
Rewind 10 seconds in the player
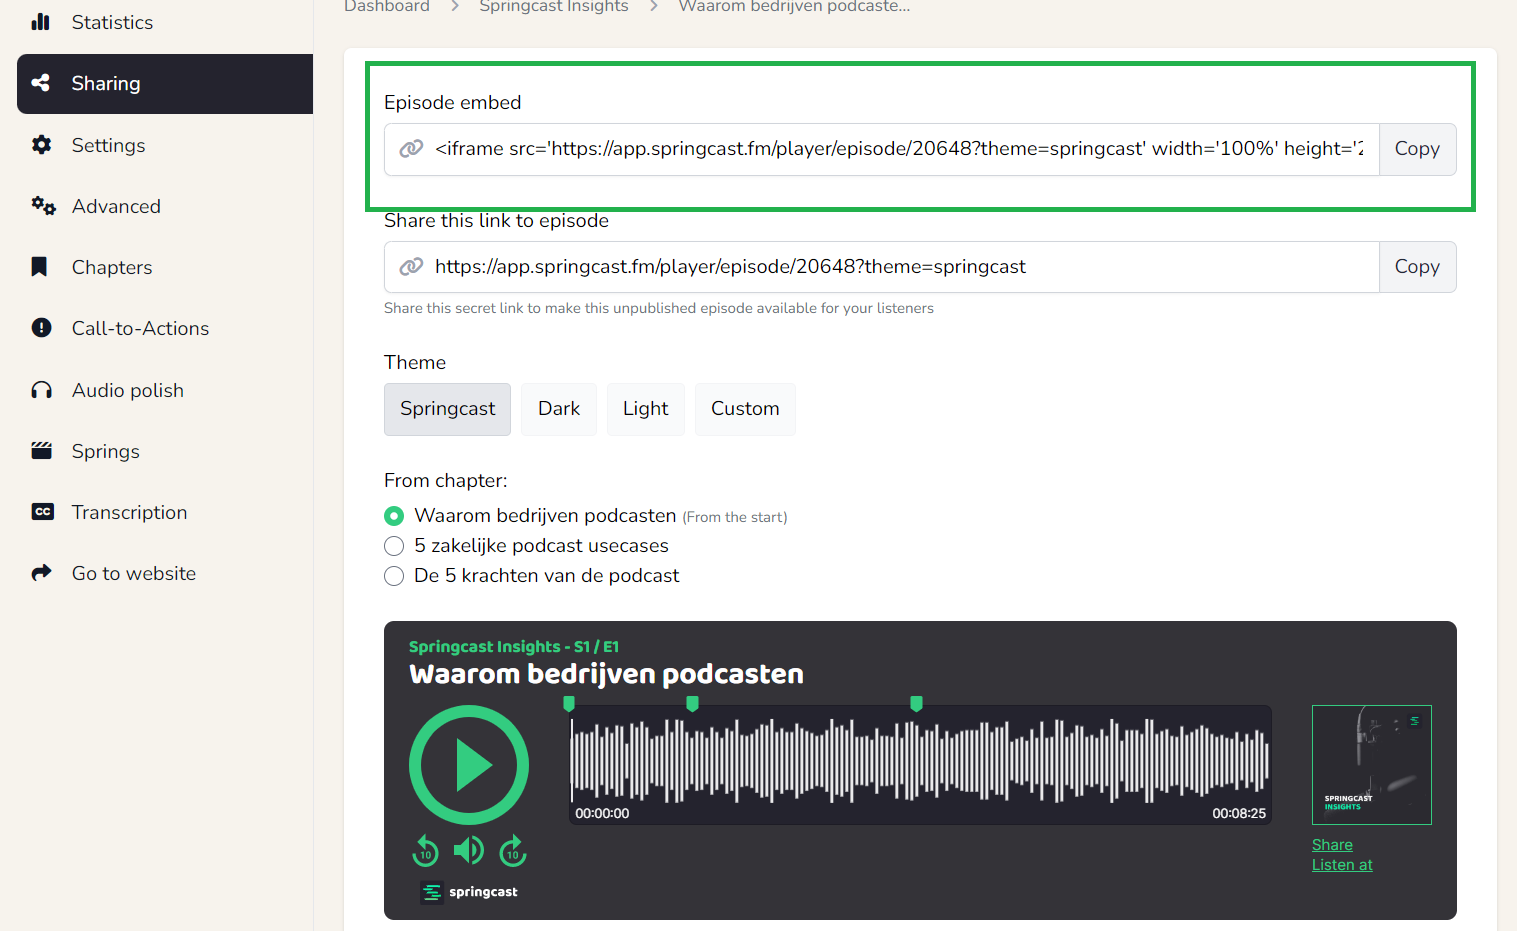425,851
